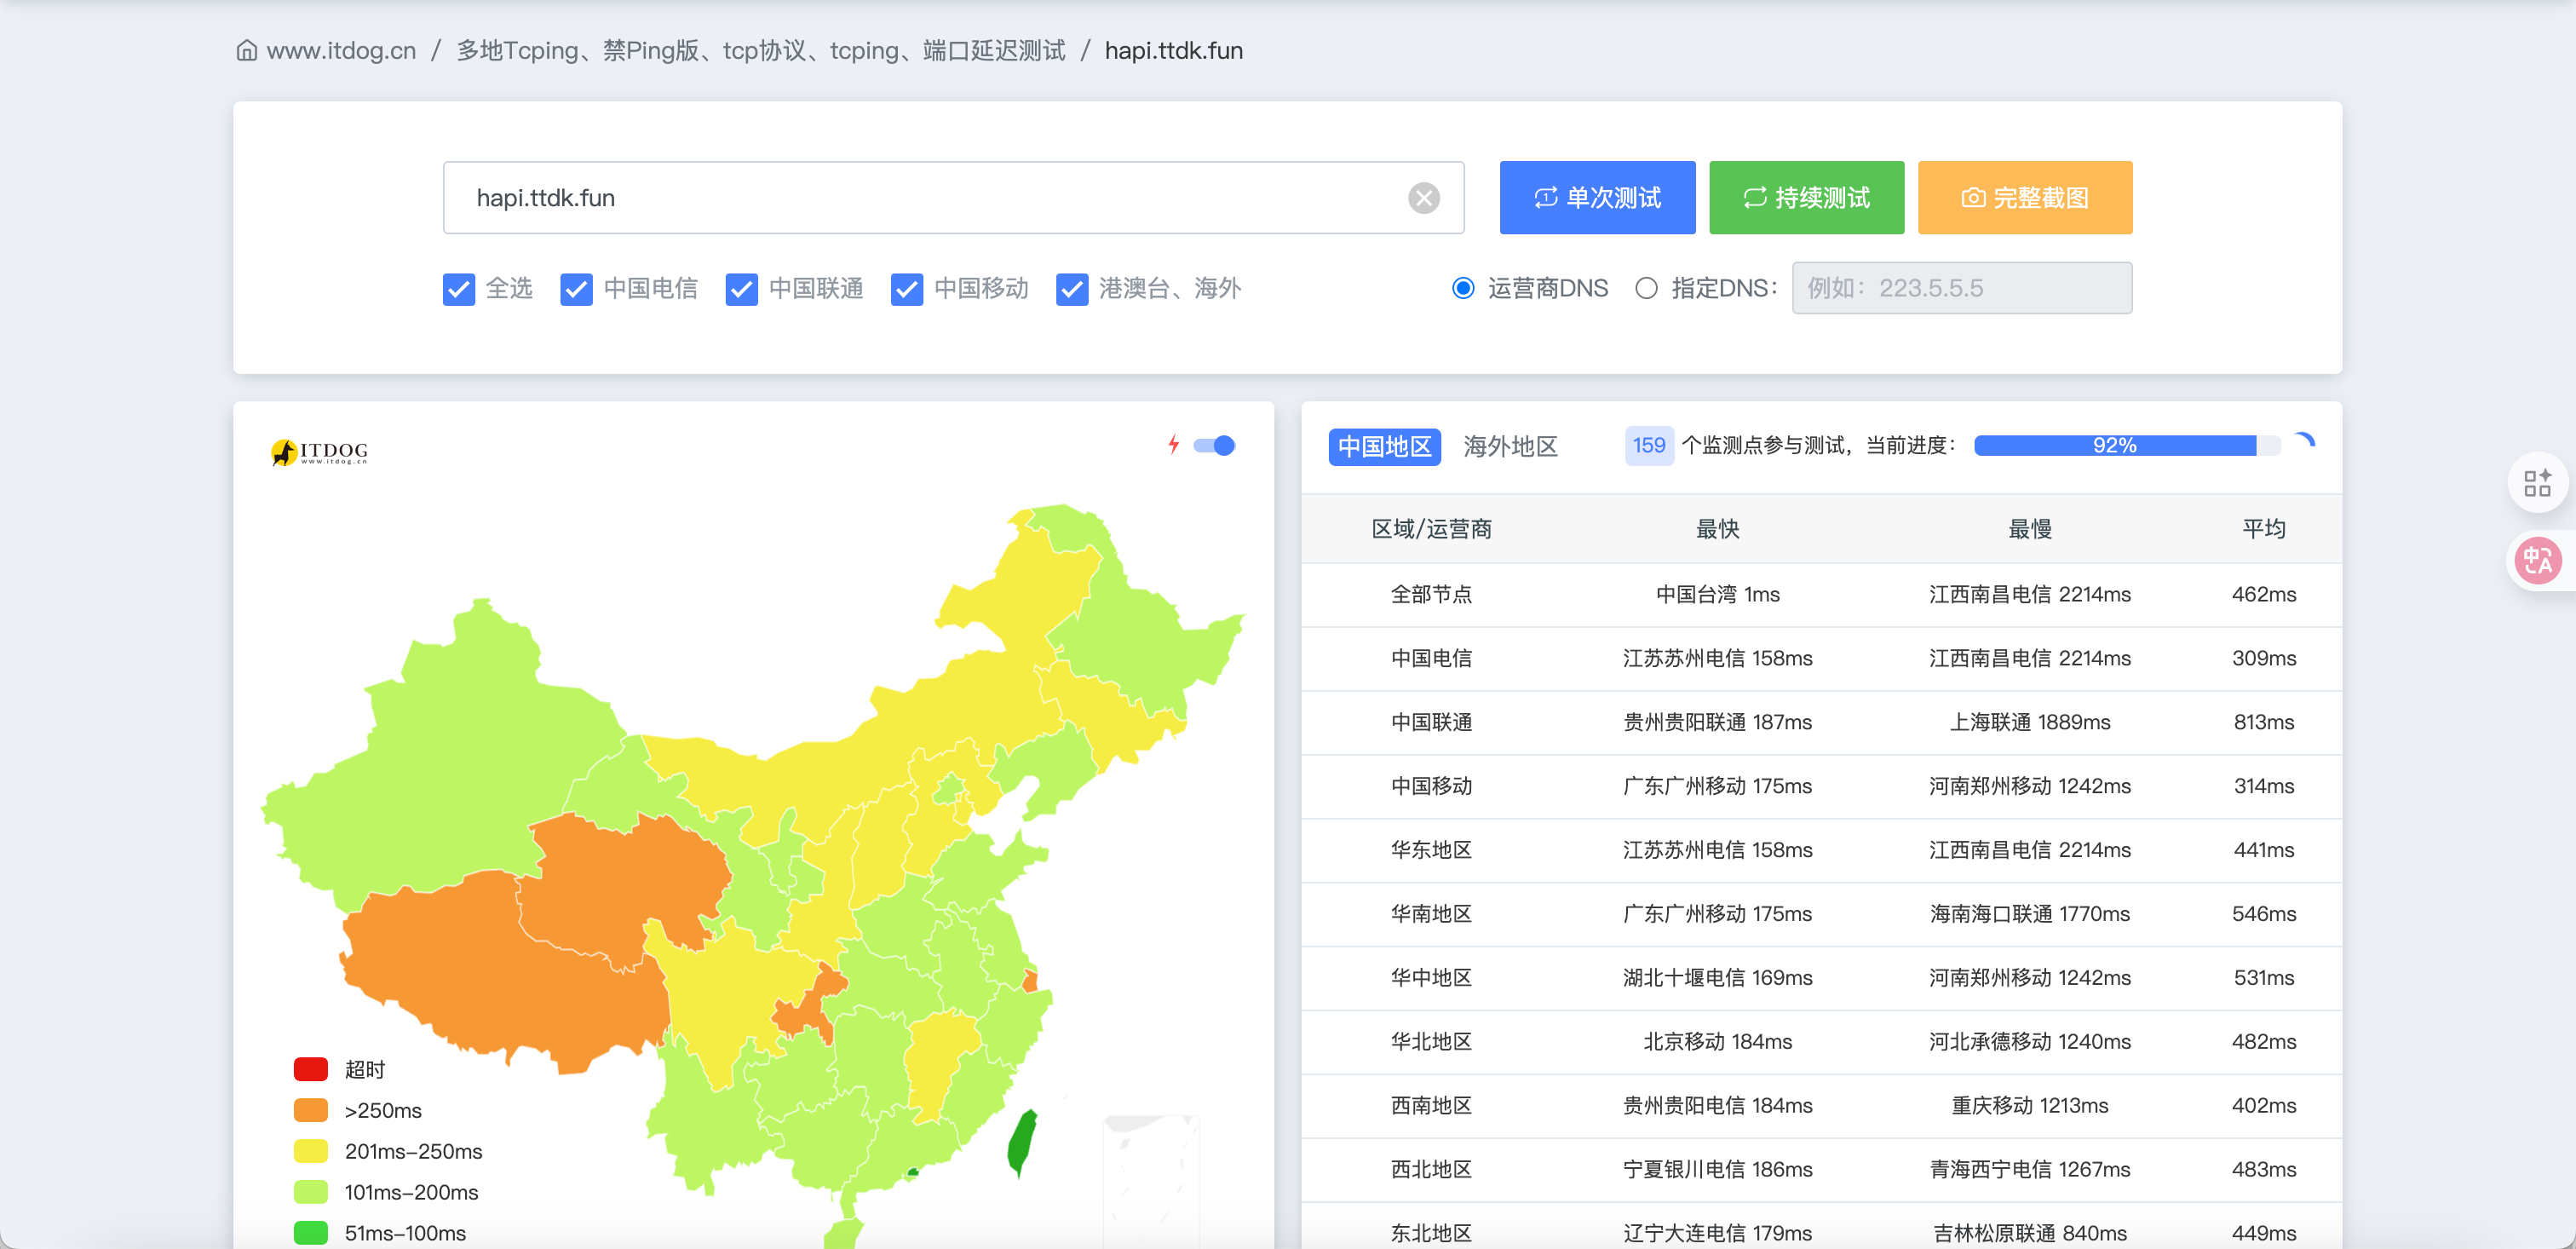This screenshot has width=2576, height=1249.
Task: Click the red 超时 legend swatch
Action: [310, 1068]
